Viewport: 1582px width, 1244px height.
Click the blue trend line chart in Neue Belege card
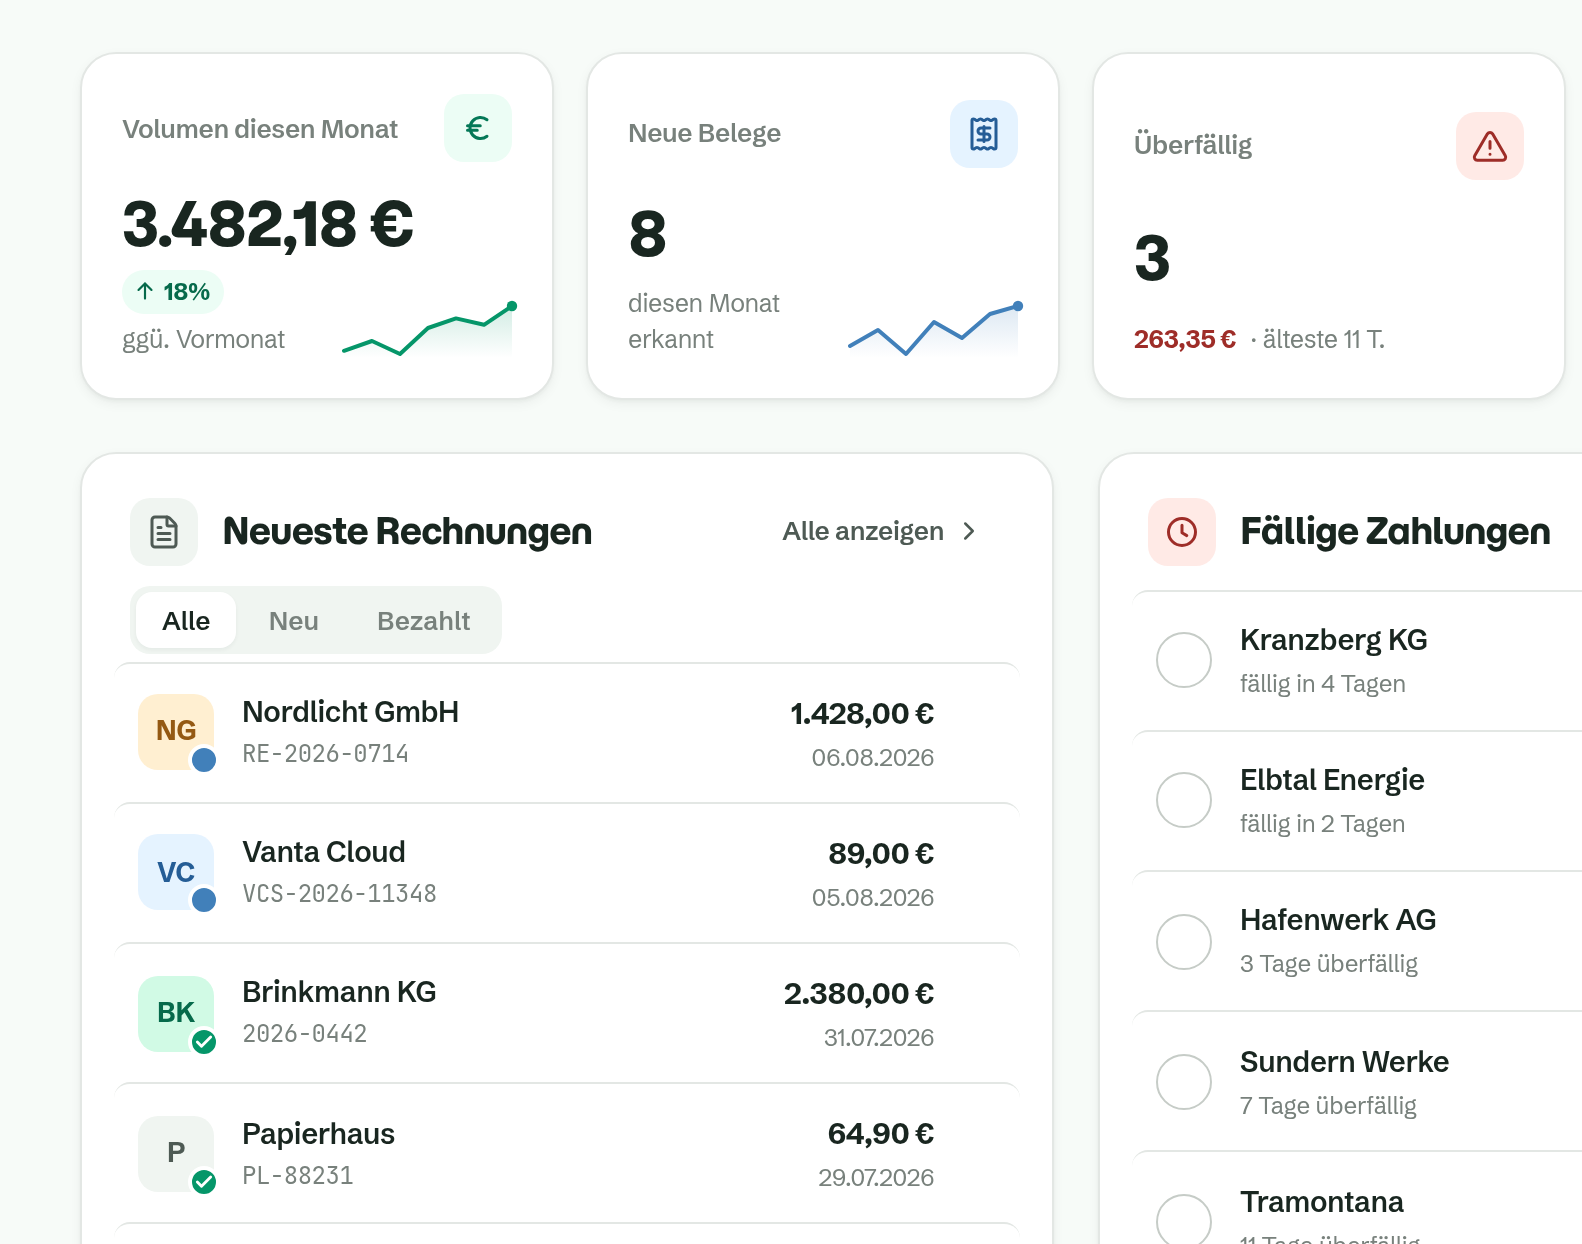[934, 329]
